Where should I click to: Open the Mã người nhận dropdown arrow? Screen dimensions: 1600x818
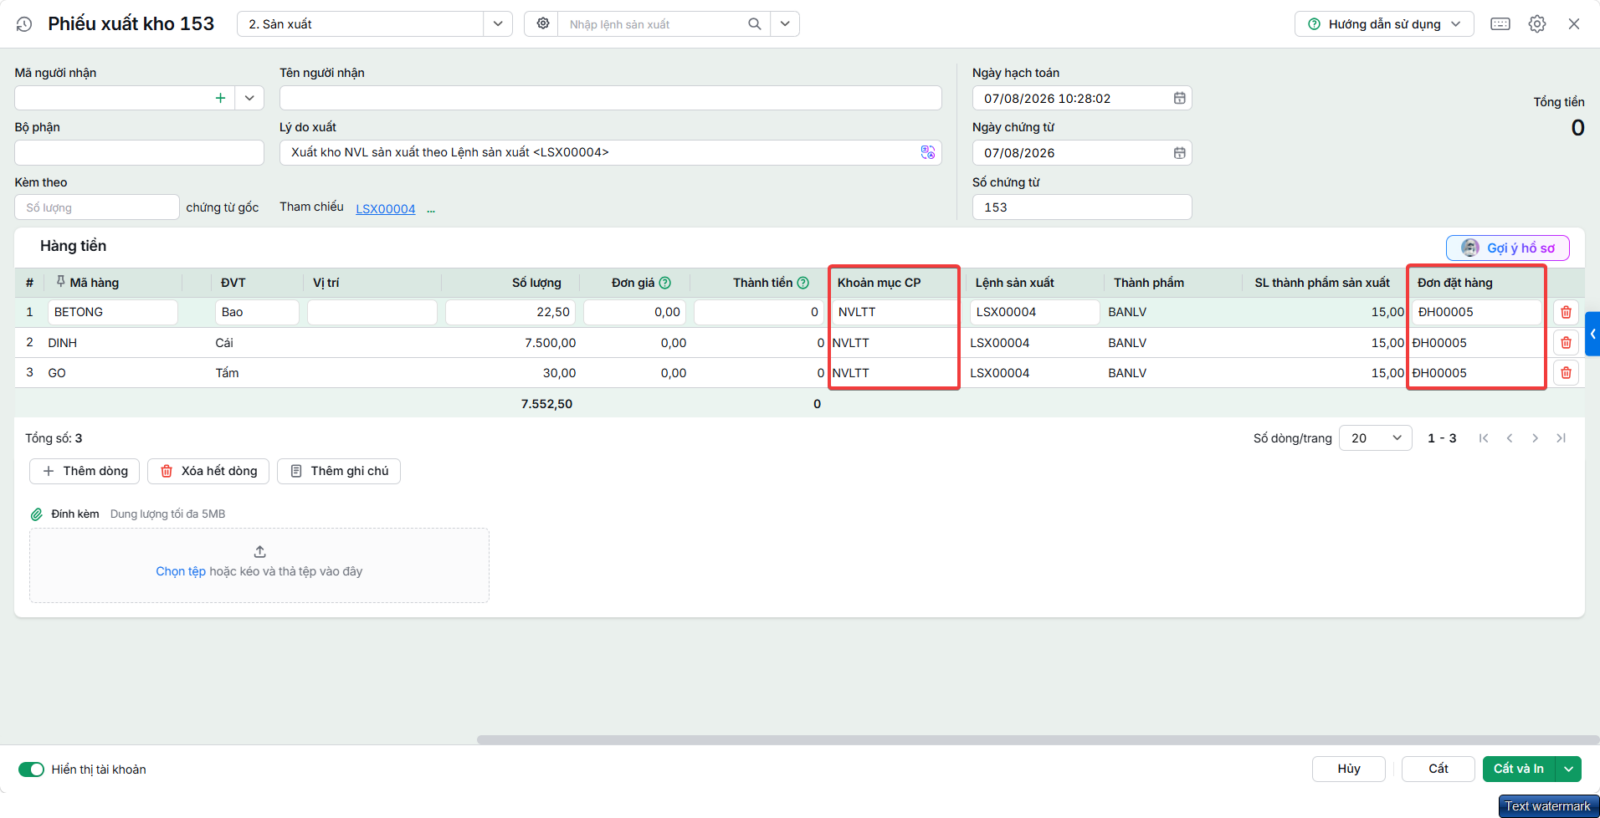(249, 98)
